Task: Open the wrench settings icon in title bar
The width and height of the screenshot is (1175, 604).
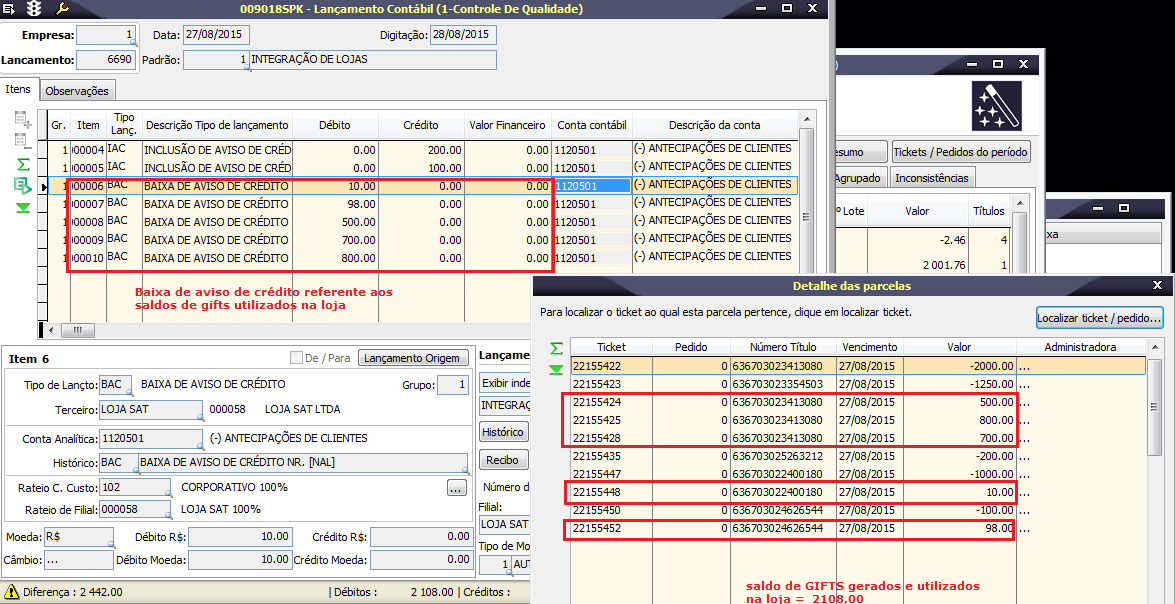Action: pos(62,9)
